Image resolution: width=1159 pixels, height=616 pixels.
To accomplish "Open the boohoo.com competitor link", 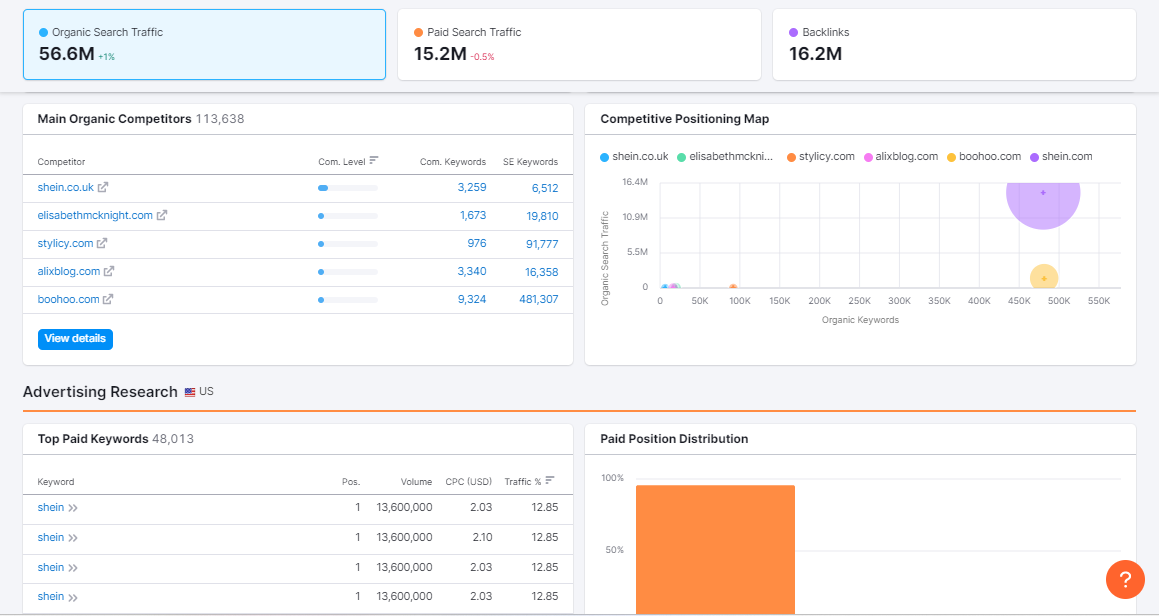I will 69,299.
